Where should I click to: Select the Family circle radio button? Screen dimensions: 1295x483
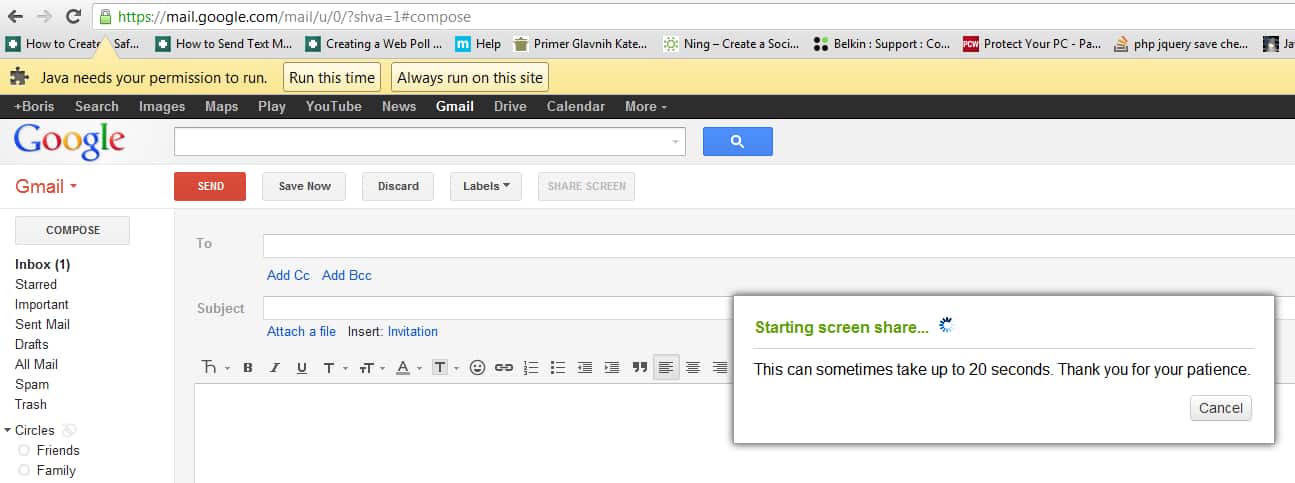coord(24,471)
